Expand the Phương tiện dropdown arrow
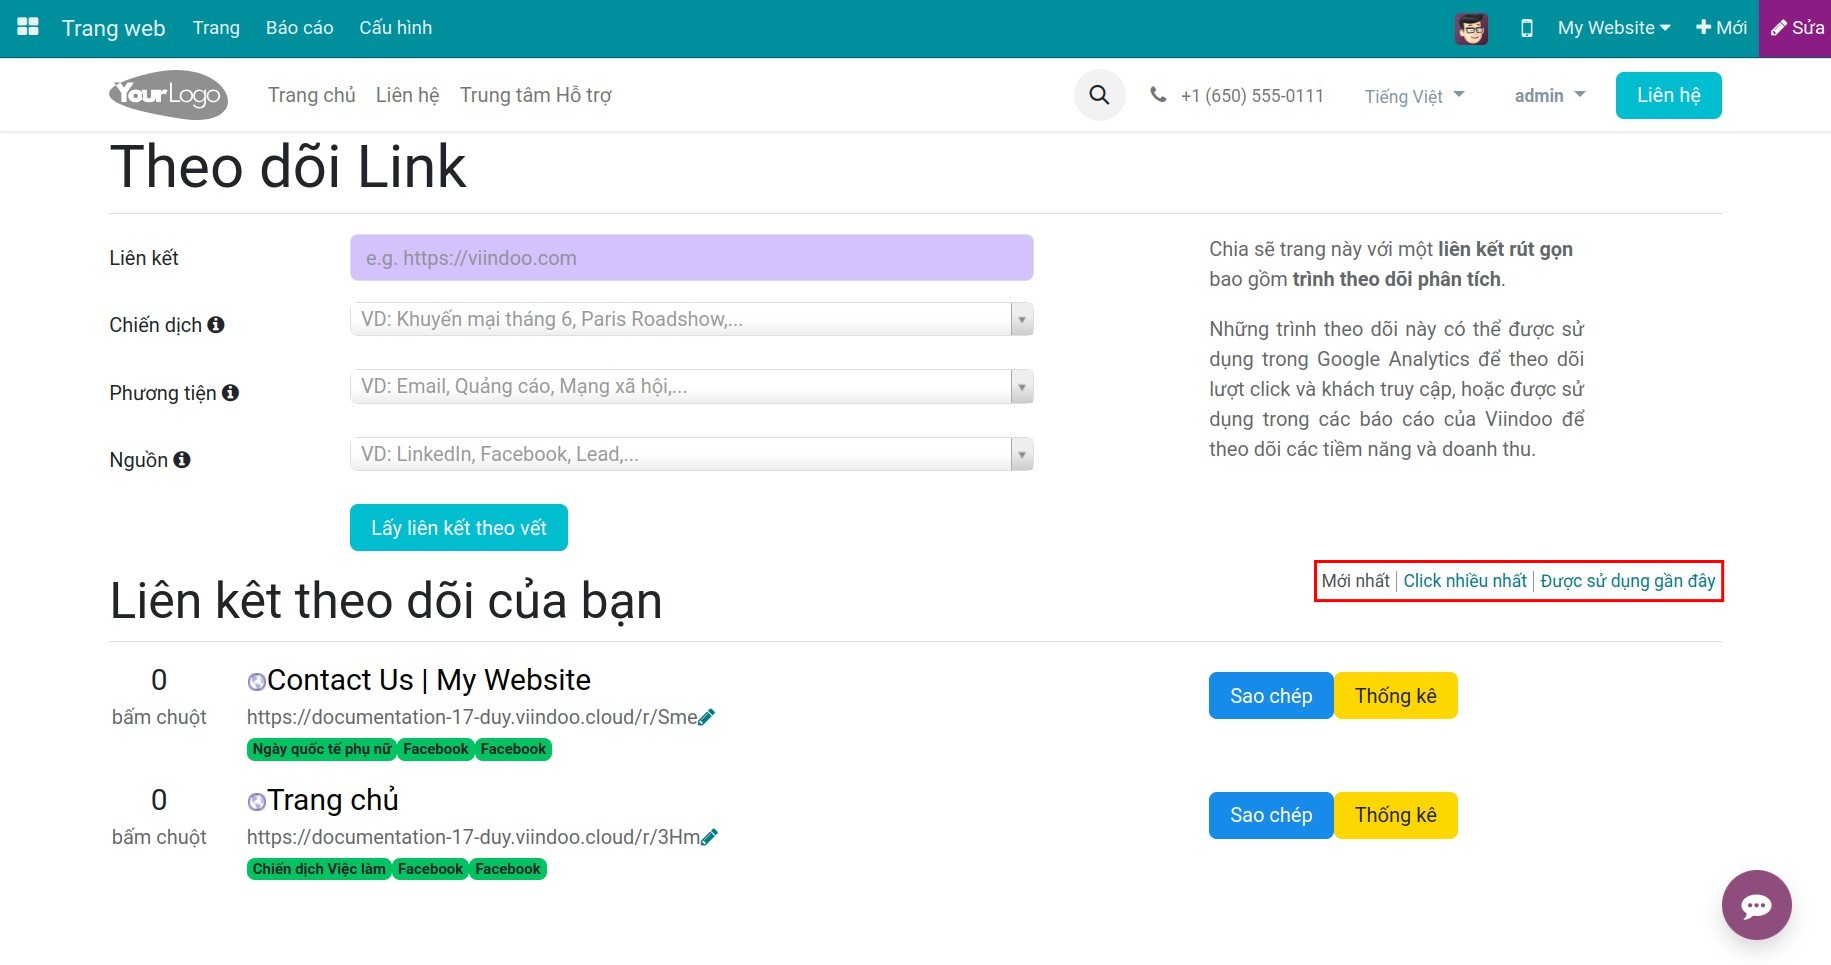This screenshot has height=965, width=1831. point(1022,387)
